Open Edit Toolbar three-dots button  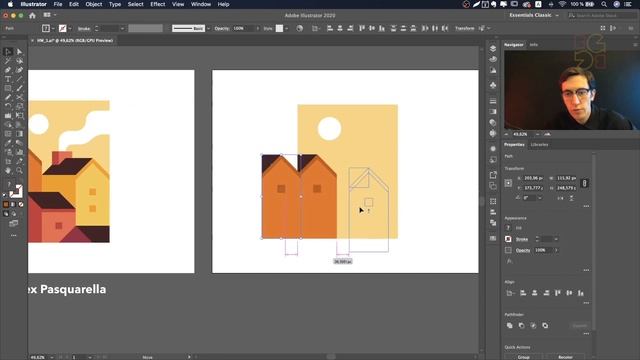(13, 236)
